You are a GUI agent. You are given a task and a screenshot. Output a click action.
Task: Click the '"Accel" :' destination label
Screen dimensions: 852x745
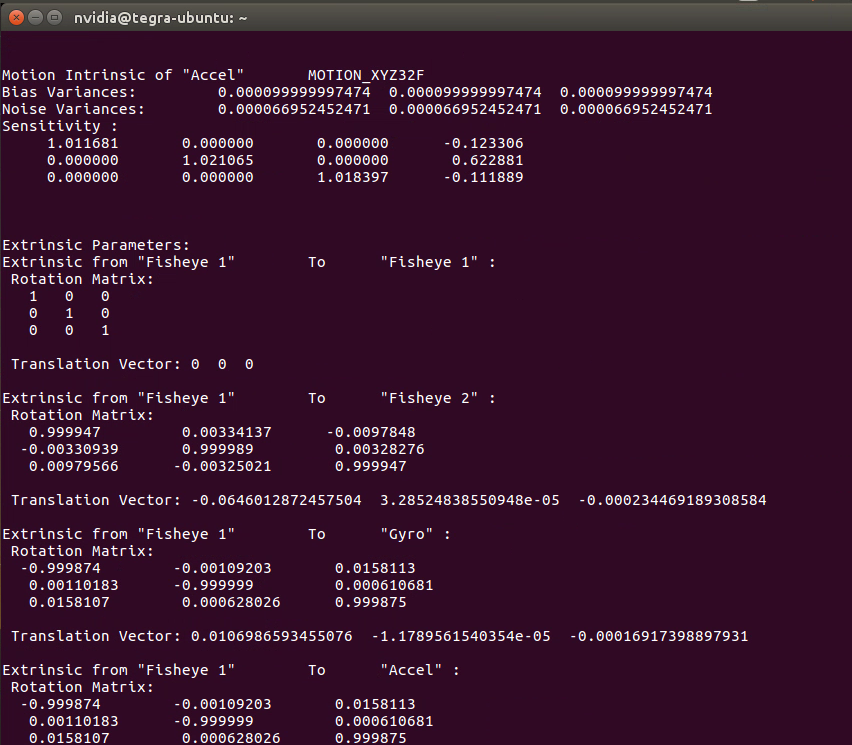420,670
